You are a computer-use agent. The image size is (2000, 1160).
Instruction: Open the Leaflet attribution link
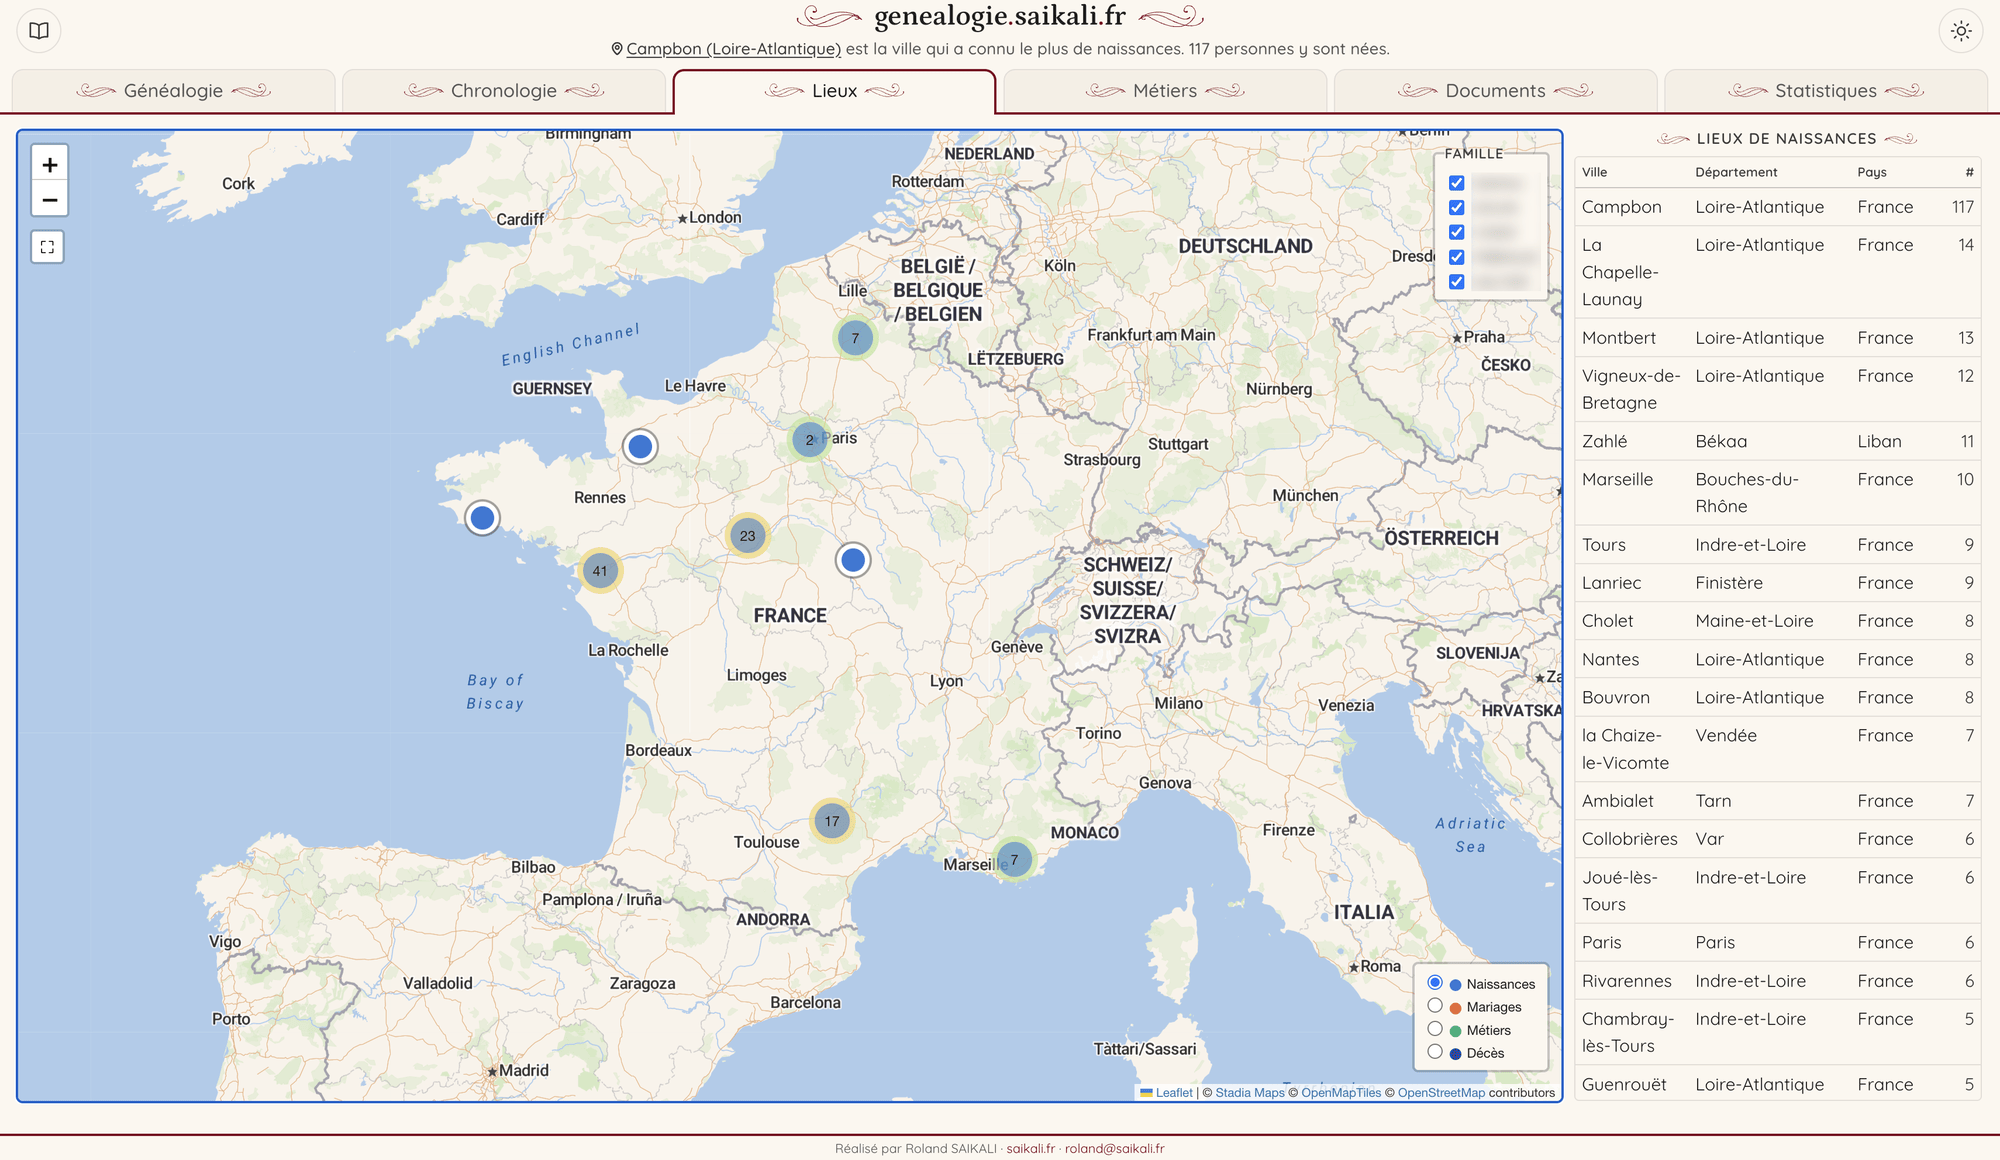1174,1092
